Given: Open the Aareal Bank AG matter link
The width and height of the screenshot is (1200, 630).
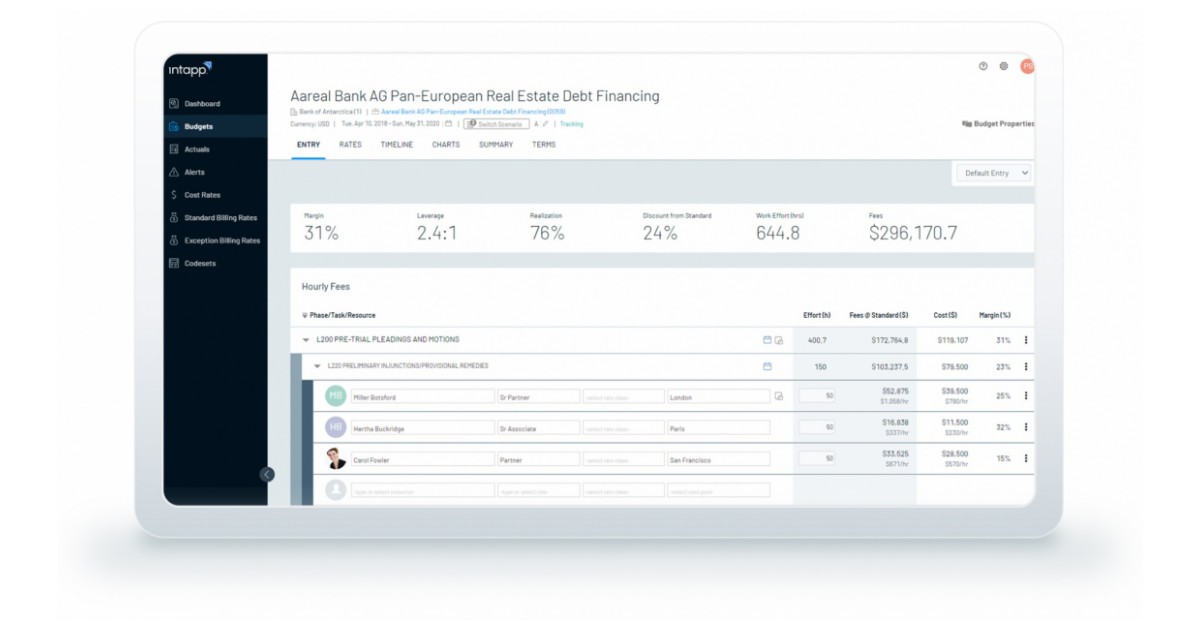Looking at the screenshot, I should pos(473,112).
